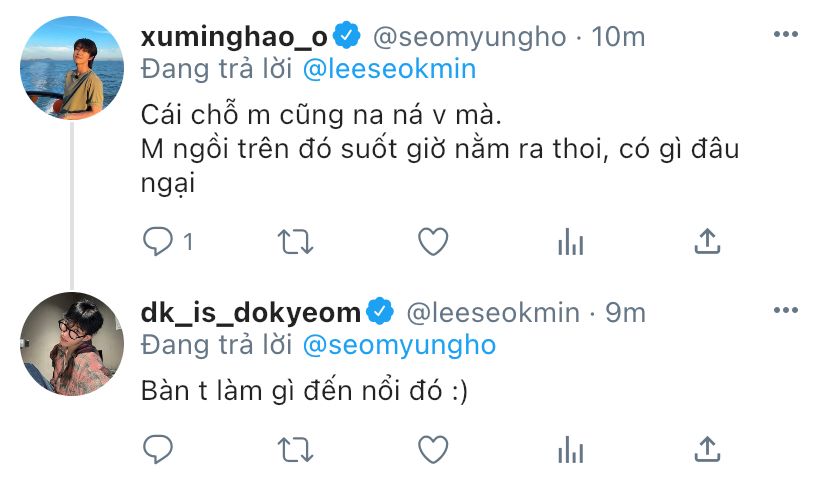Image resolution: width=828 pixels, height=481 pixels.
Task: Reply to xuminghao_o's tweet
Action: click(158, 241)
